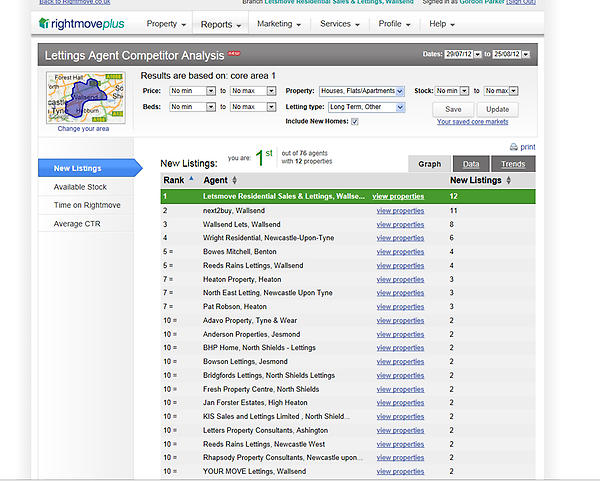Open Property type dropdown

(x=400, y=91)
